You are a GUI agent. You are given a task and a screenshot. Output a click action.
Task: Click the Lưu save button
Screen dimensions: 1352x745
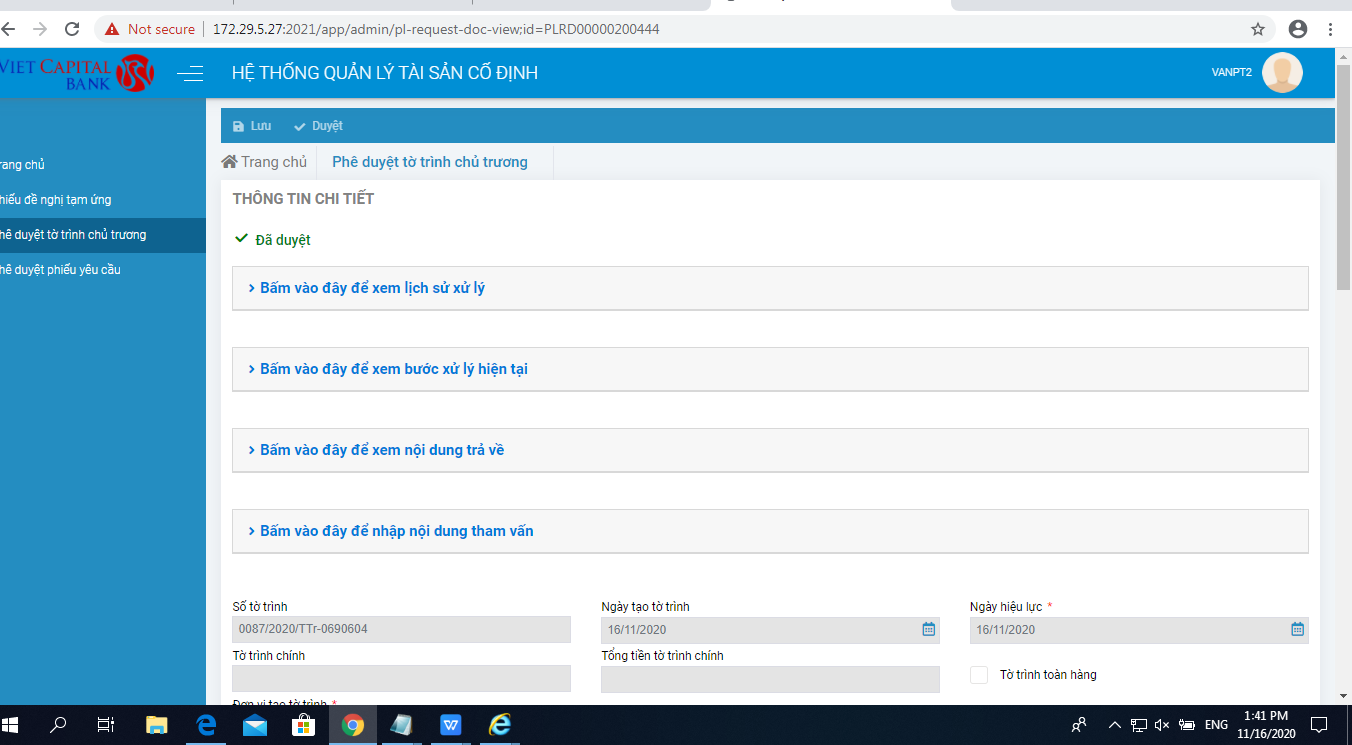tap(252, 126)
